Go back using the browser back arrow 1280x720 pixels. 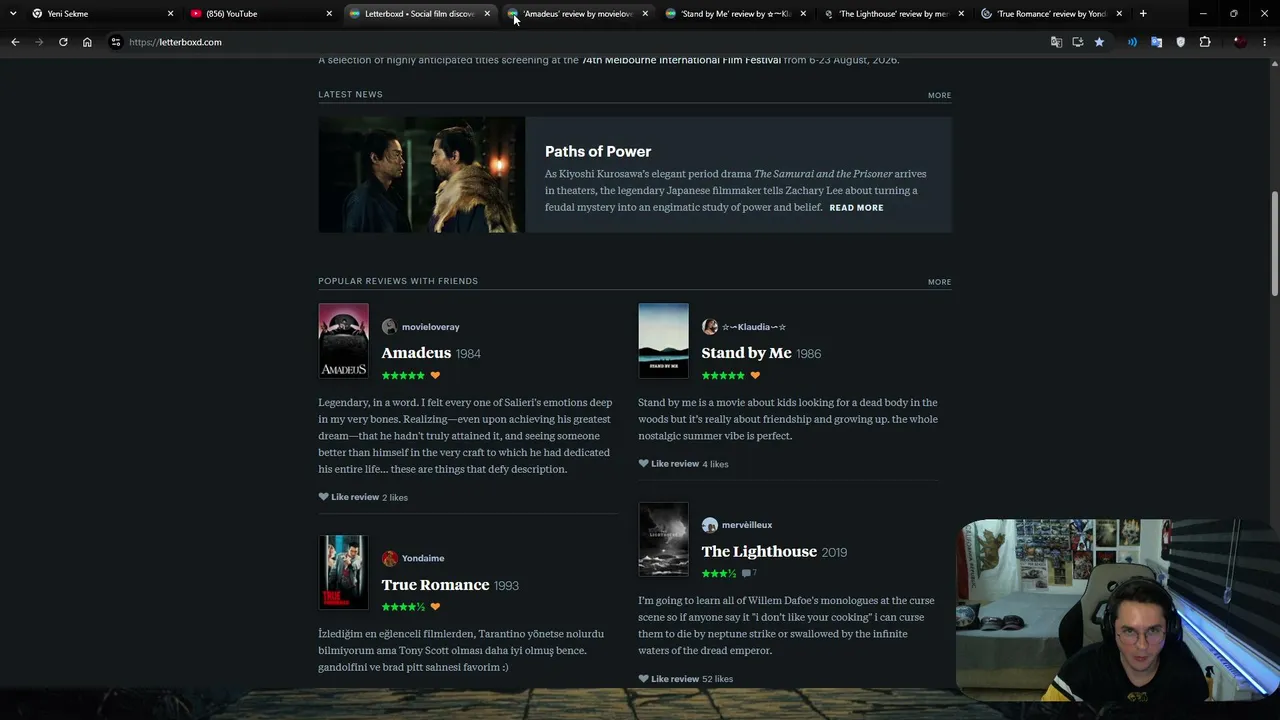15,42
